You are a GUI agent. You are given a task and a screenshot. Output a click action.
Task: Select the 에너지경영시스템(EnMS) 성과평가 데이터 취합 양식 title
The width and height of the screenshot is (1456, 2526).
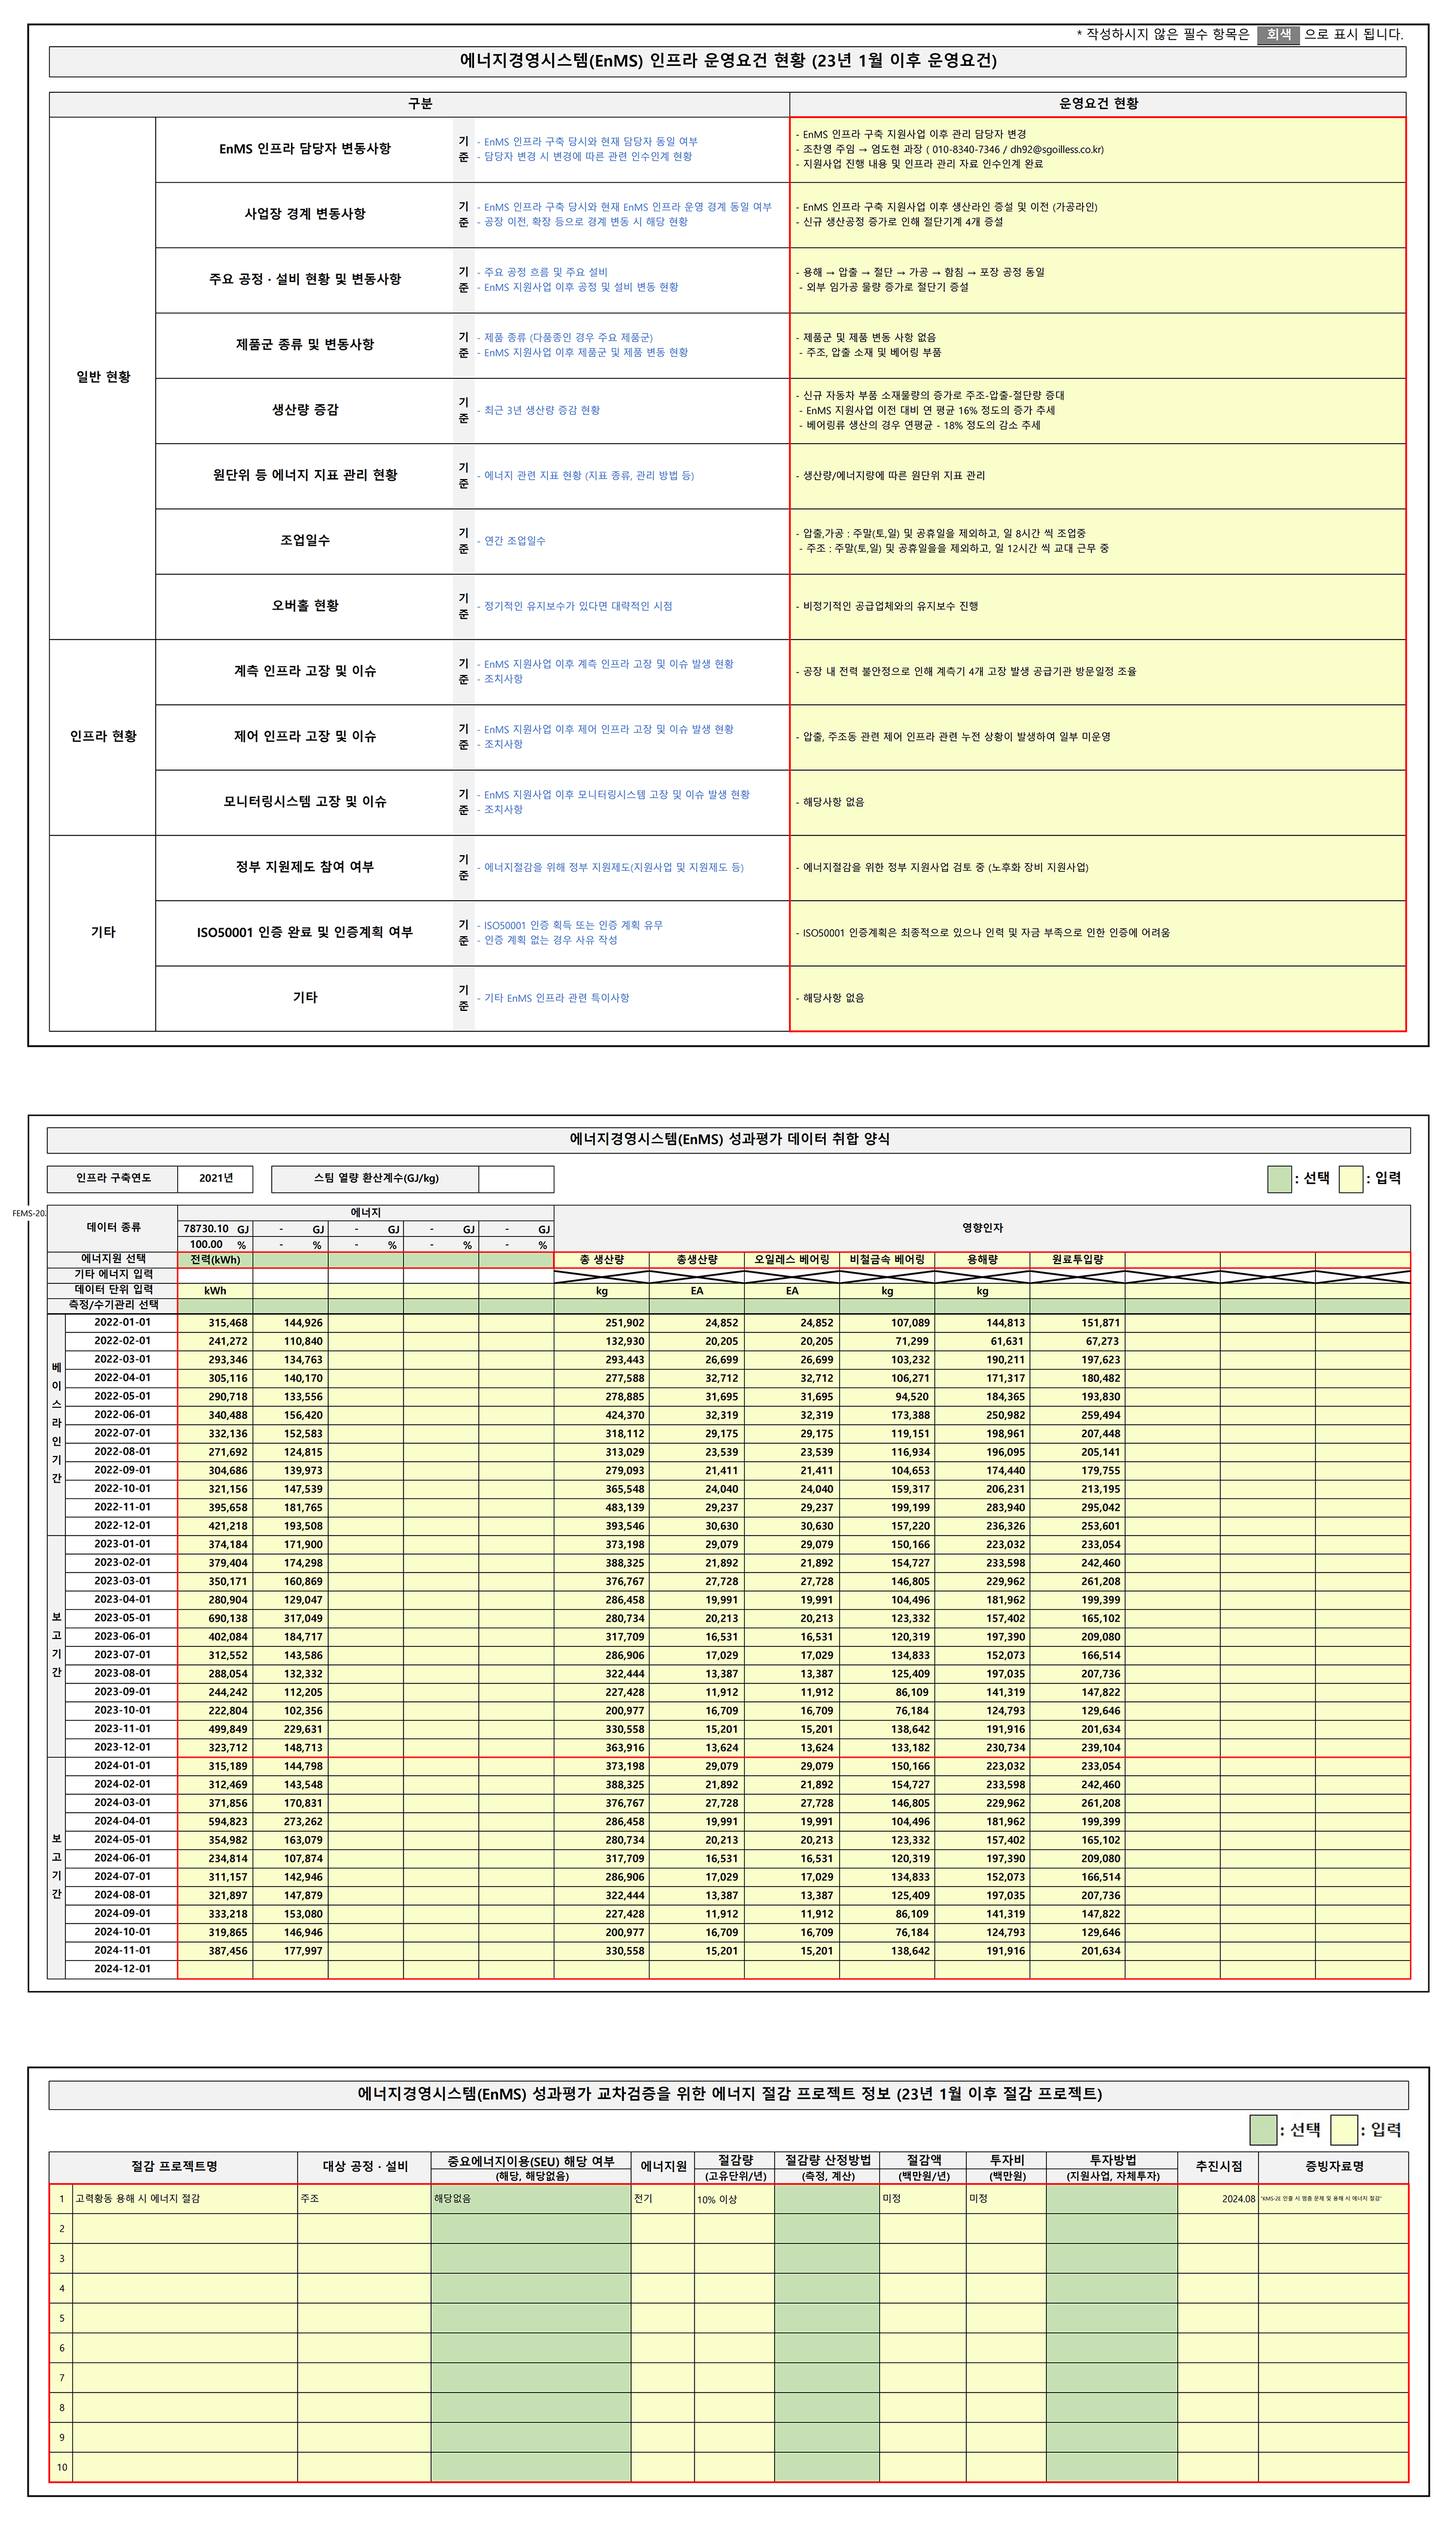729,1139
